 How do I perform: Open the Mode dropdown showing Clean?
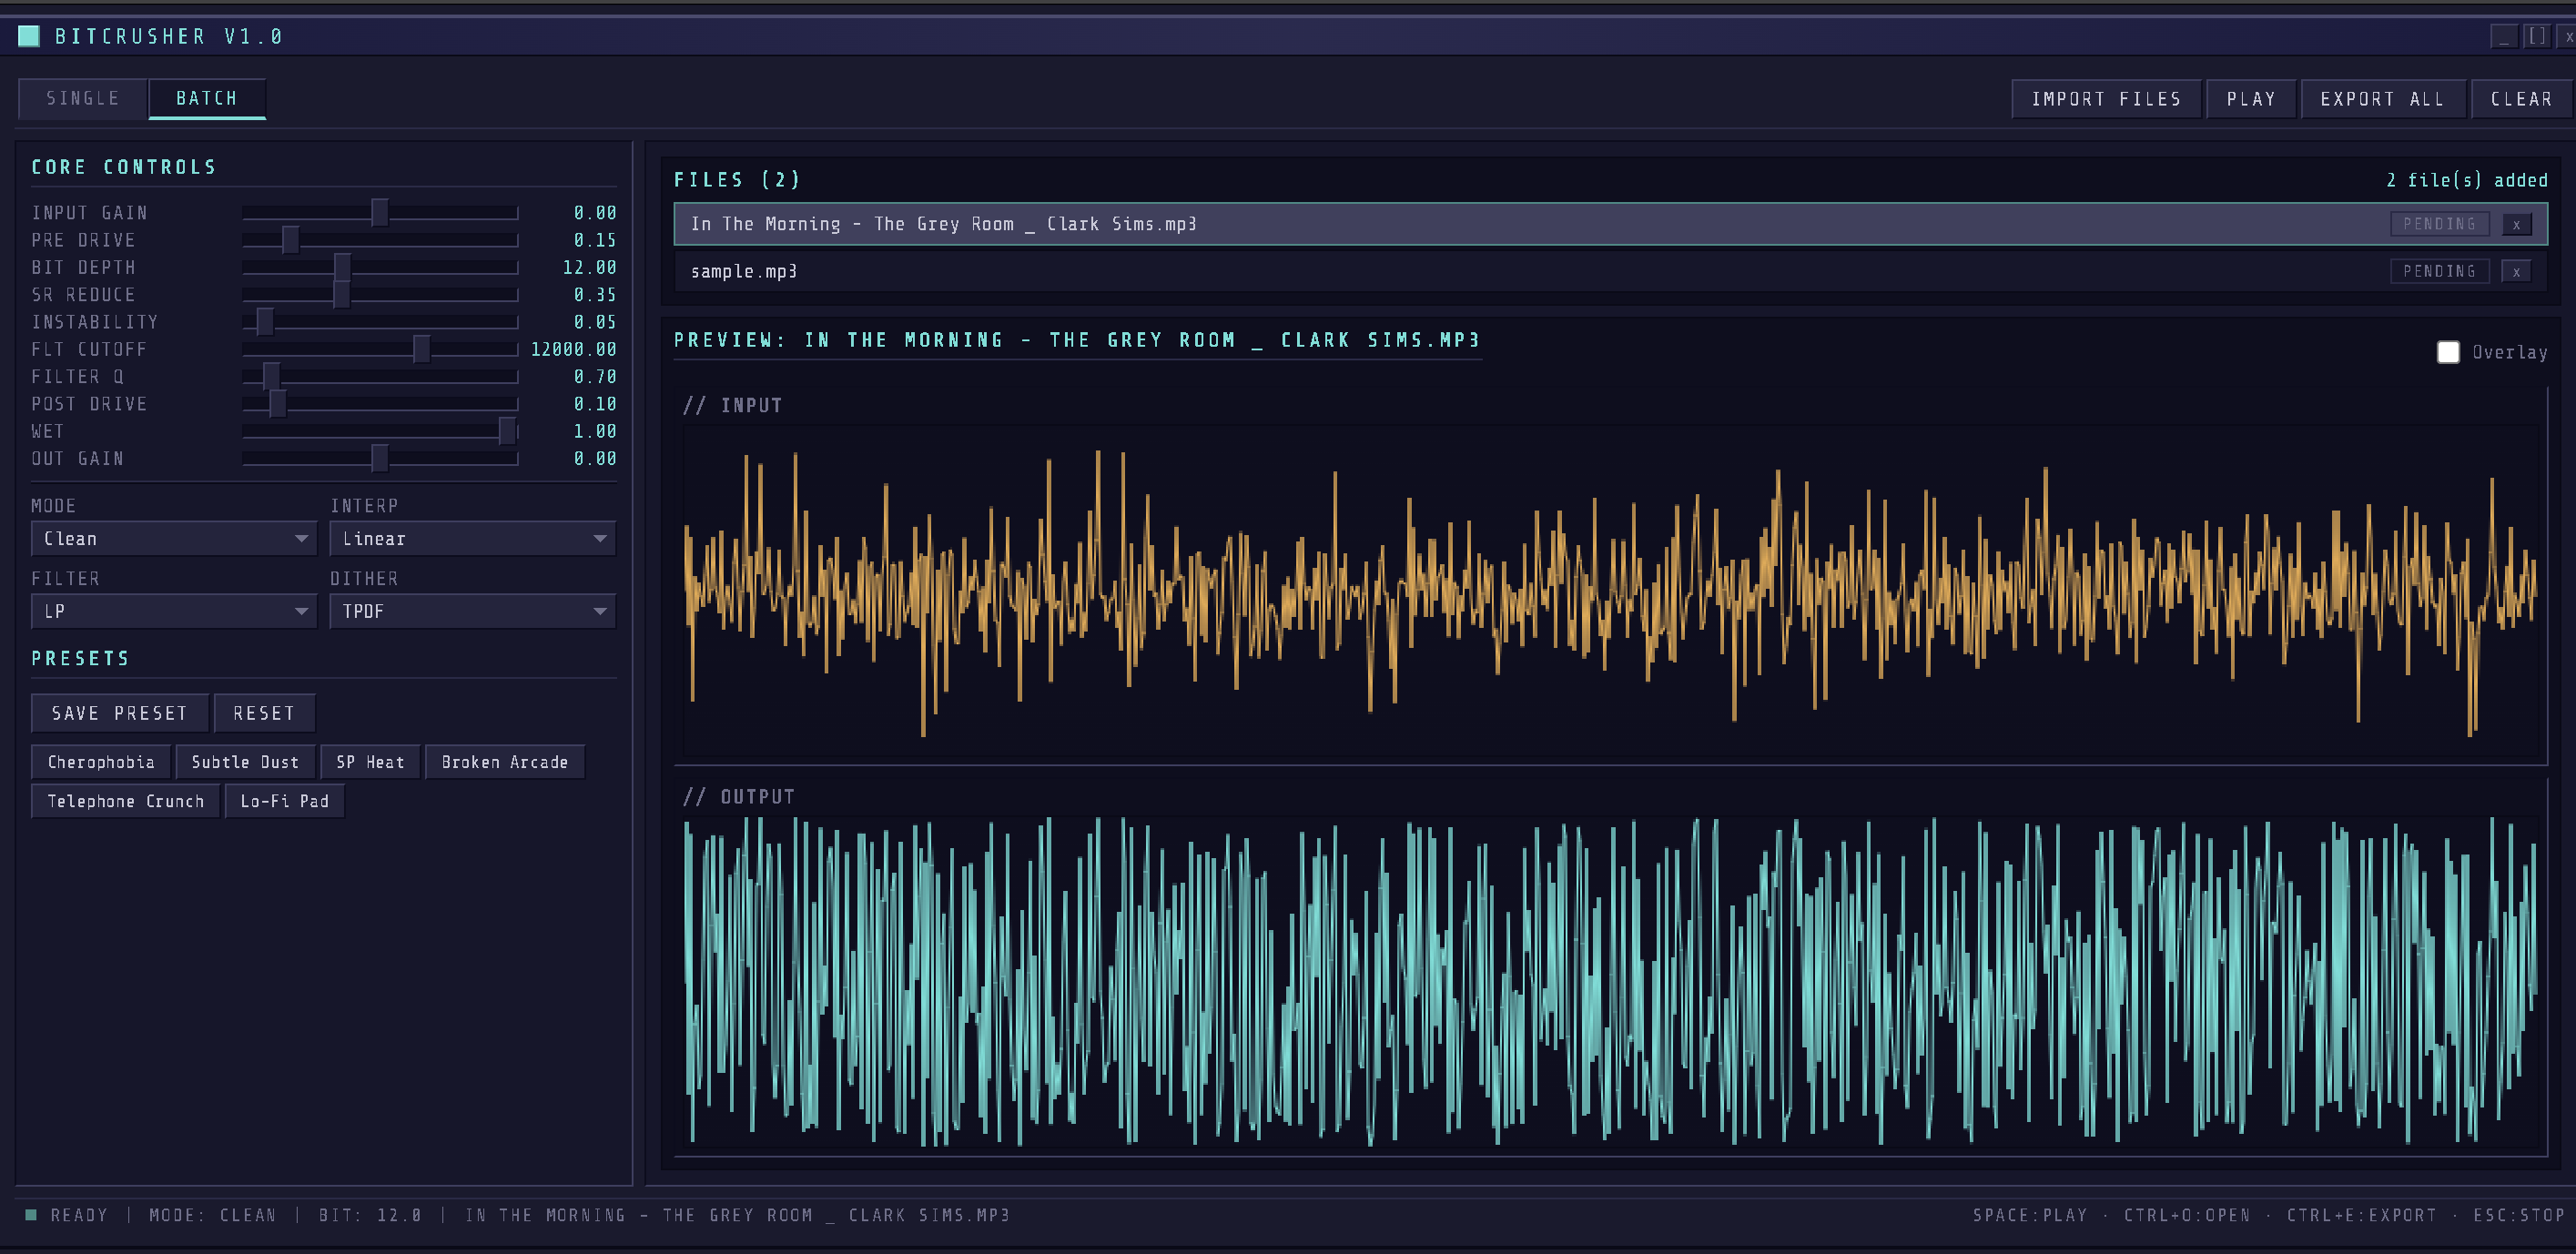coord(173,539)
